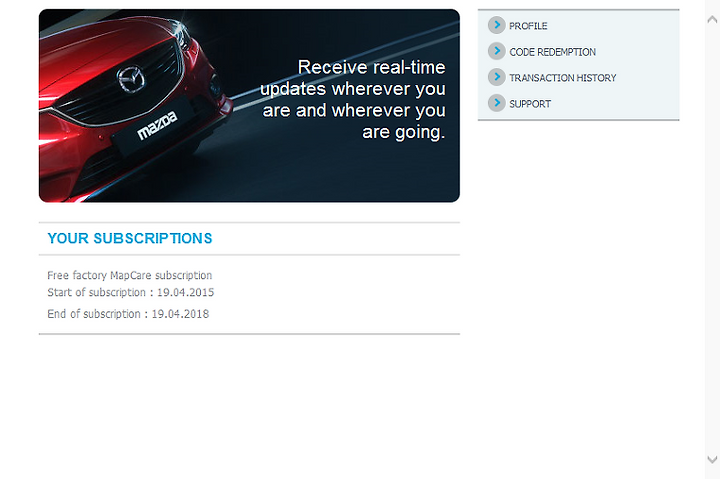
Task: Click the red Mazda car's headlight
Action: click(x=182, y=32)
